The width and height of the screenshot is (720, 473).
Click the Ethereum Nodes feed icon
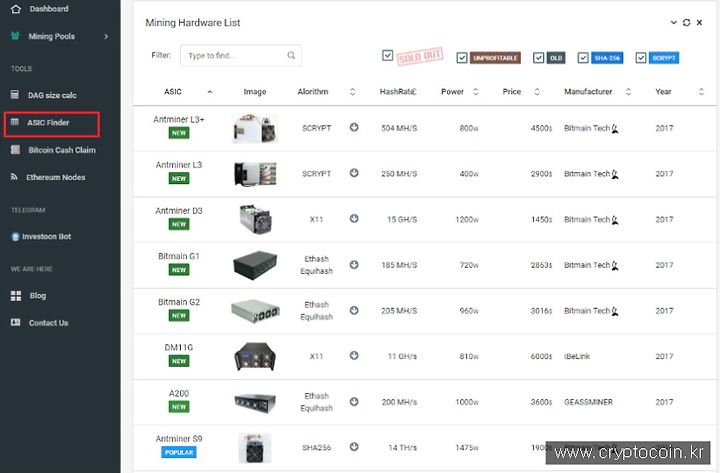[x=14, y=177]
